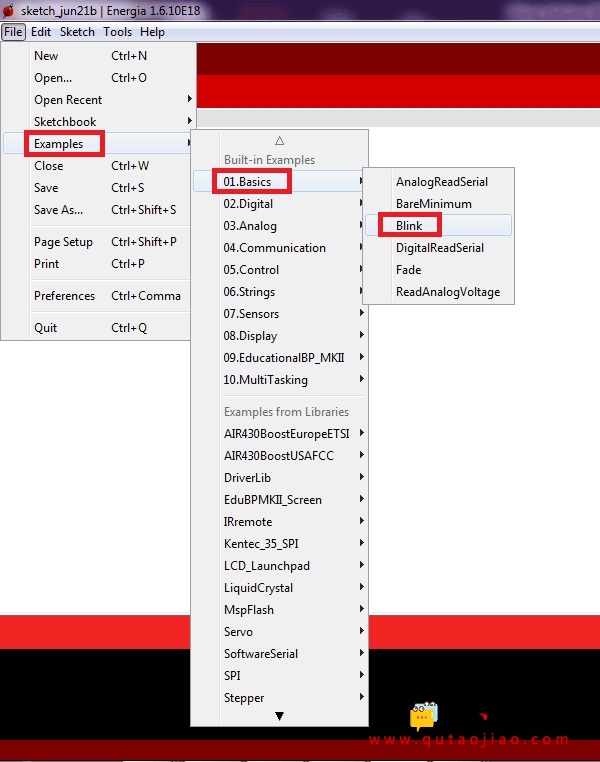Expand the 02.Digital examples submenu
Viewport: 600px width, 762px height.
[279, 204]
